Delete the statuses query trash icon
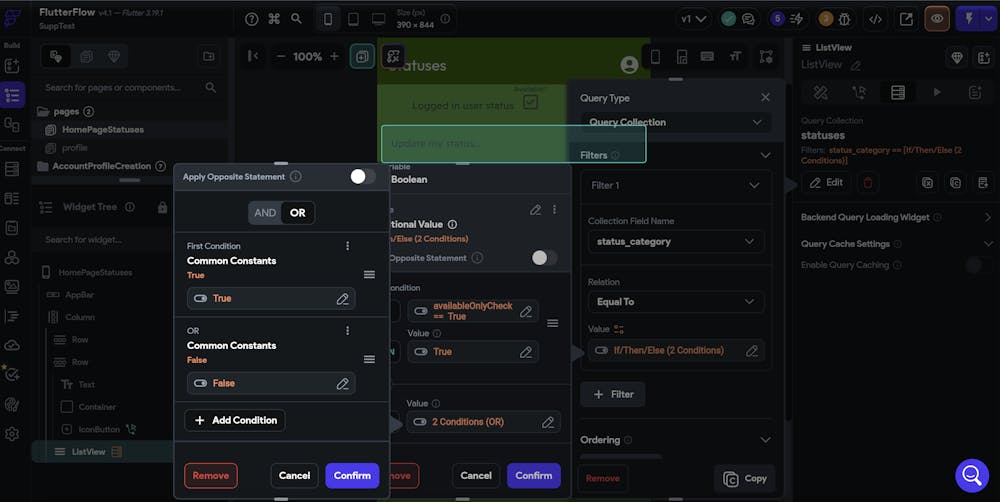 868,182
